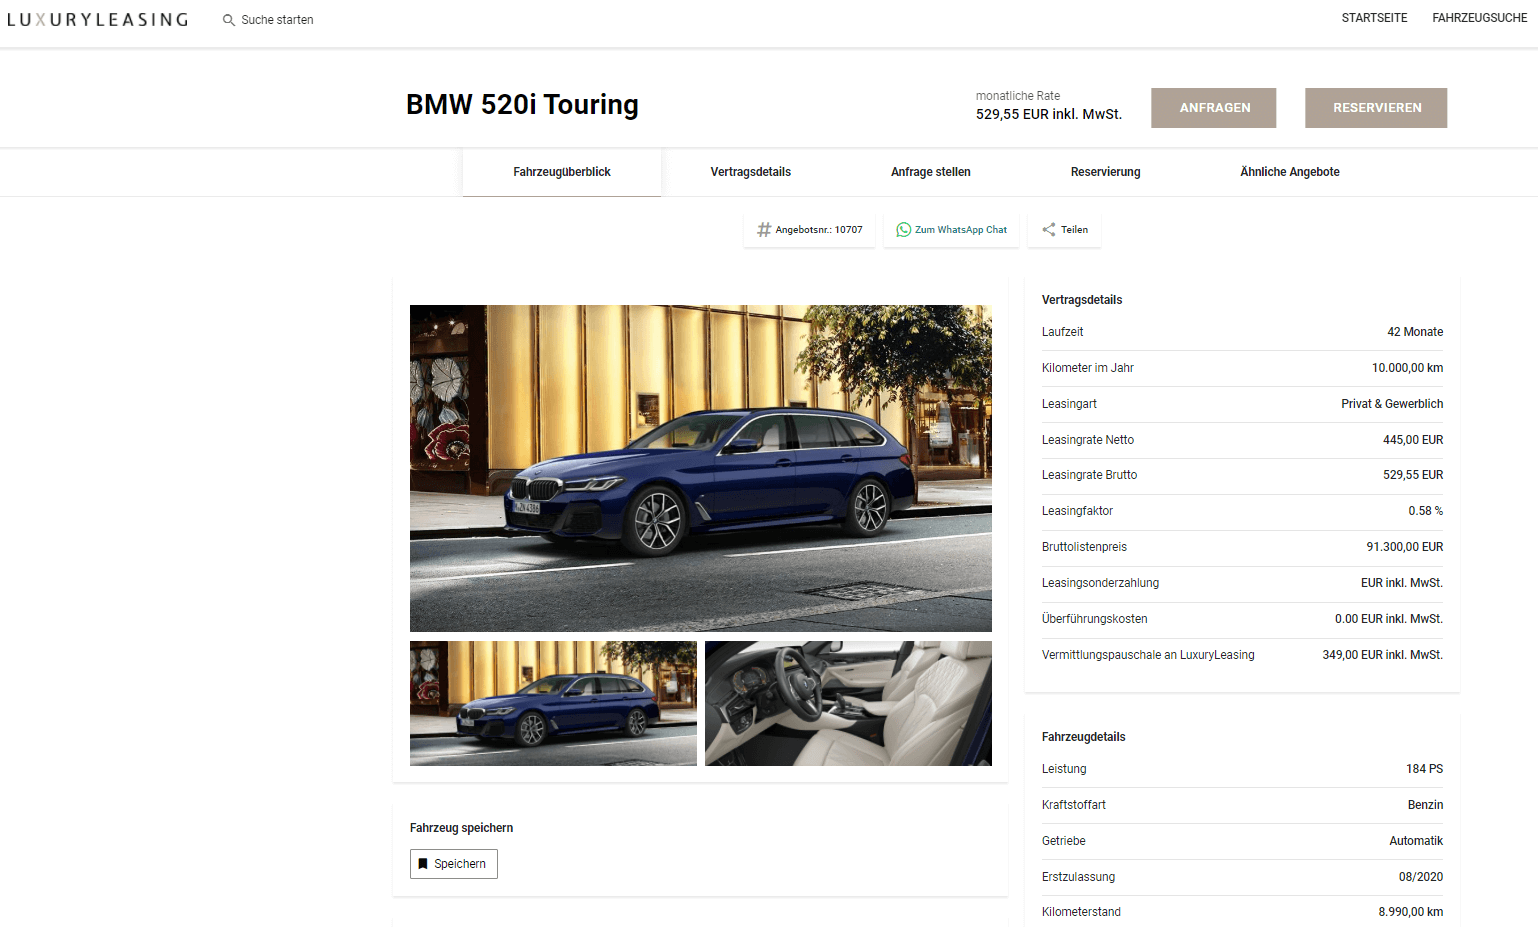Viewport: 1538px width, 927px height.
Task: Go to STARTSEITE
Action: [1374, 18]
